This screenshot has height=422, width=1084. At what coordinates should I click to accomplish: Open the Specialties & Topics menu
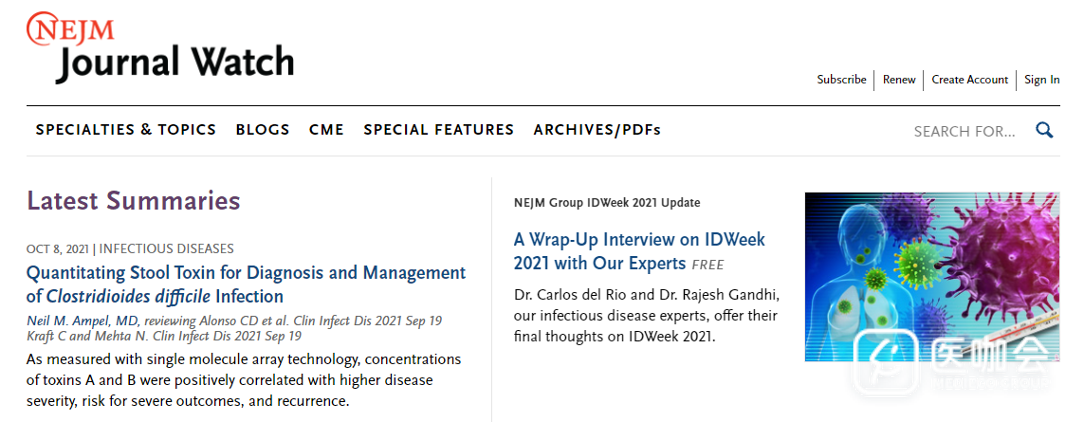(126, 130)
